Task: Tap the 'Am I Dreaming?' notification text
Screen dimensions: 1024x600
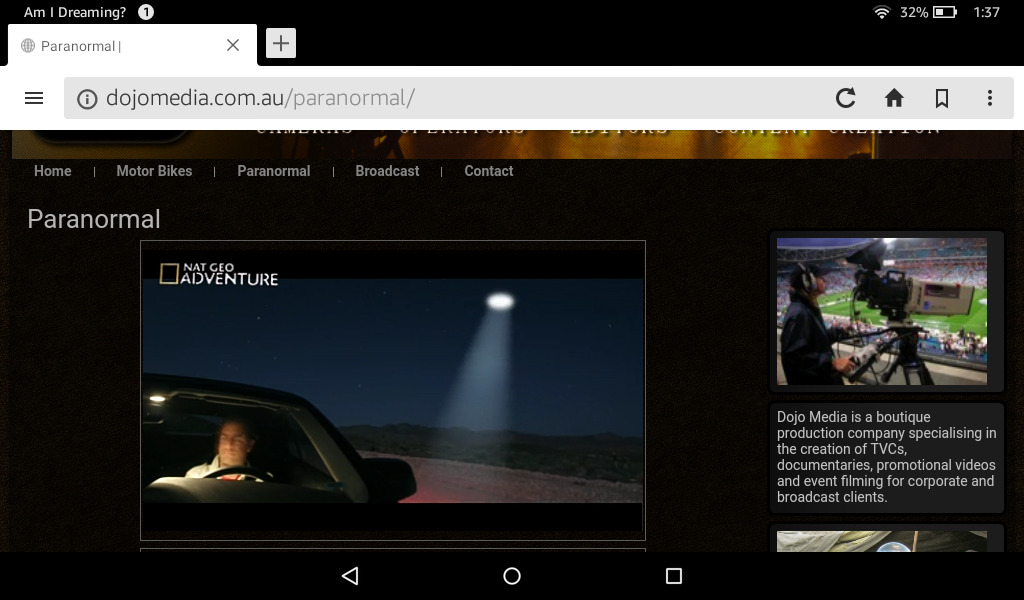Action: 75,12
